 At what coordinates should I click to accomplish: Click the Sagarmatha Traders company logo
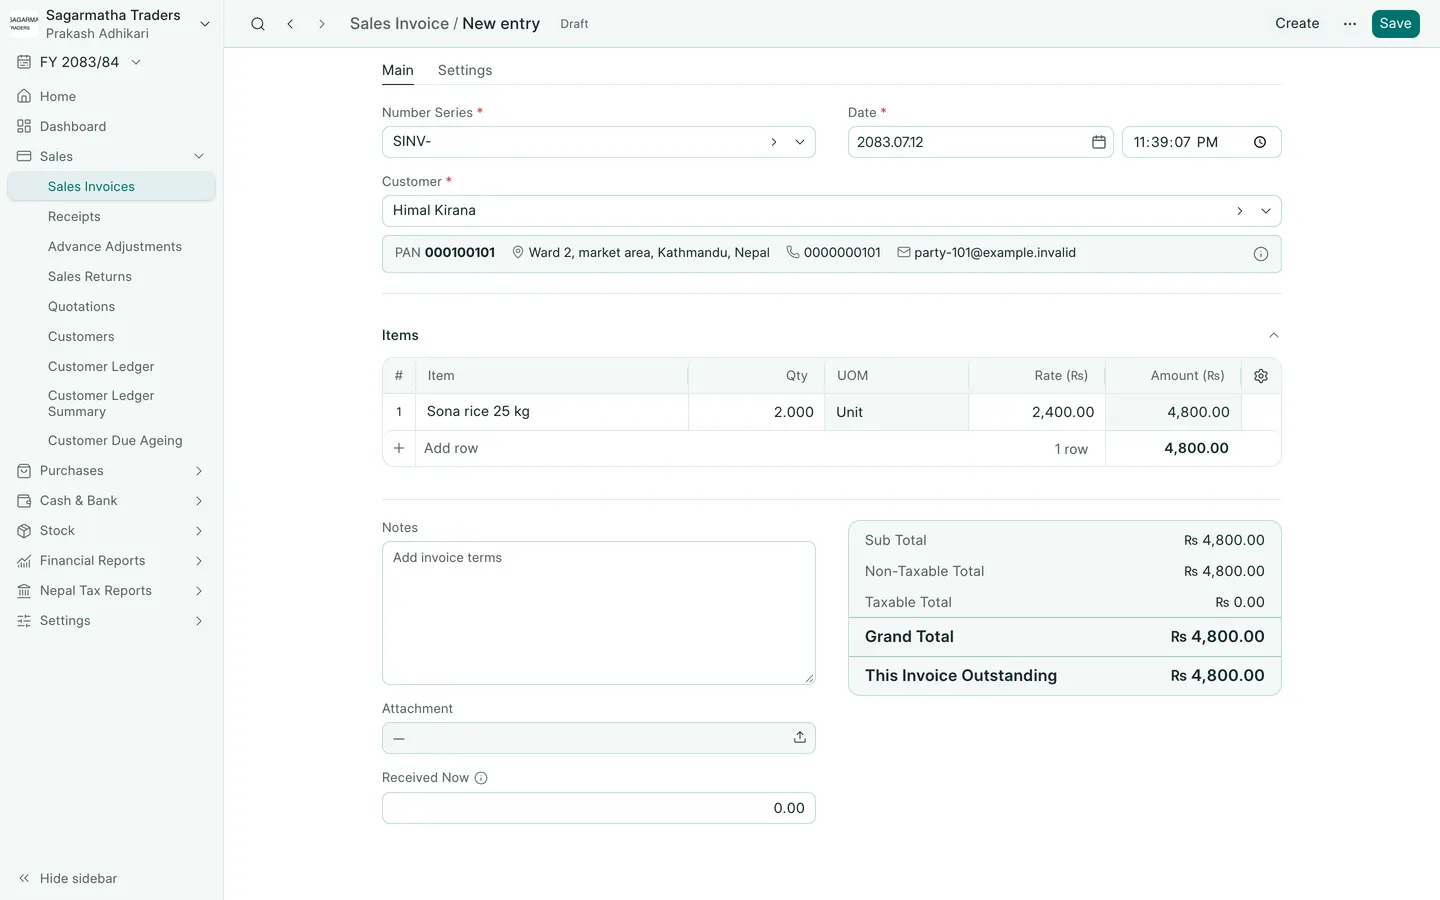[x=24, y=24]
